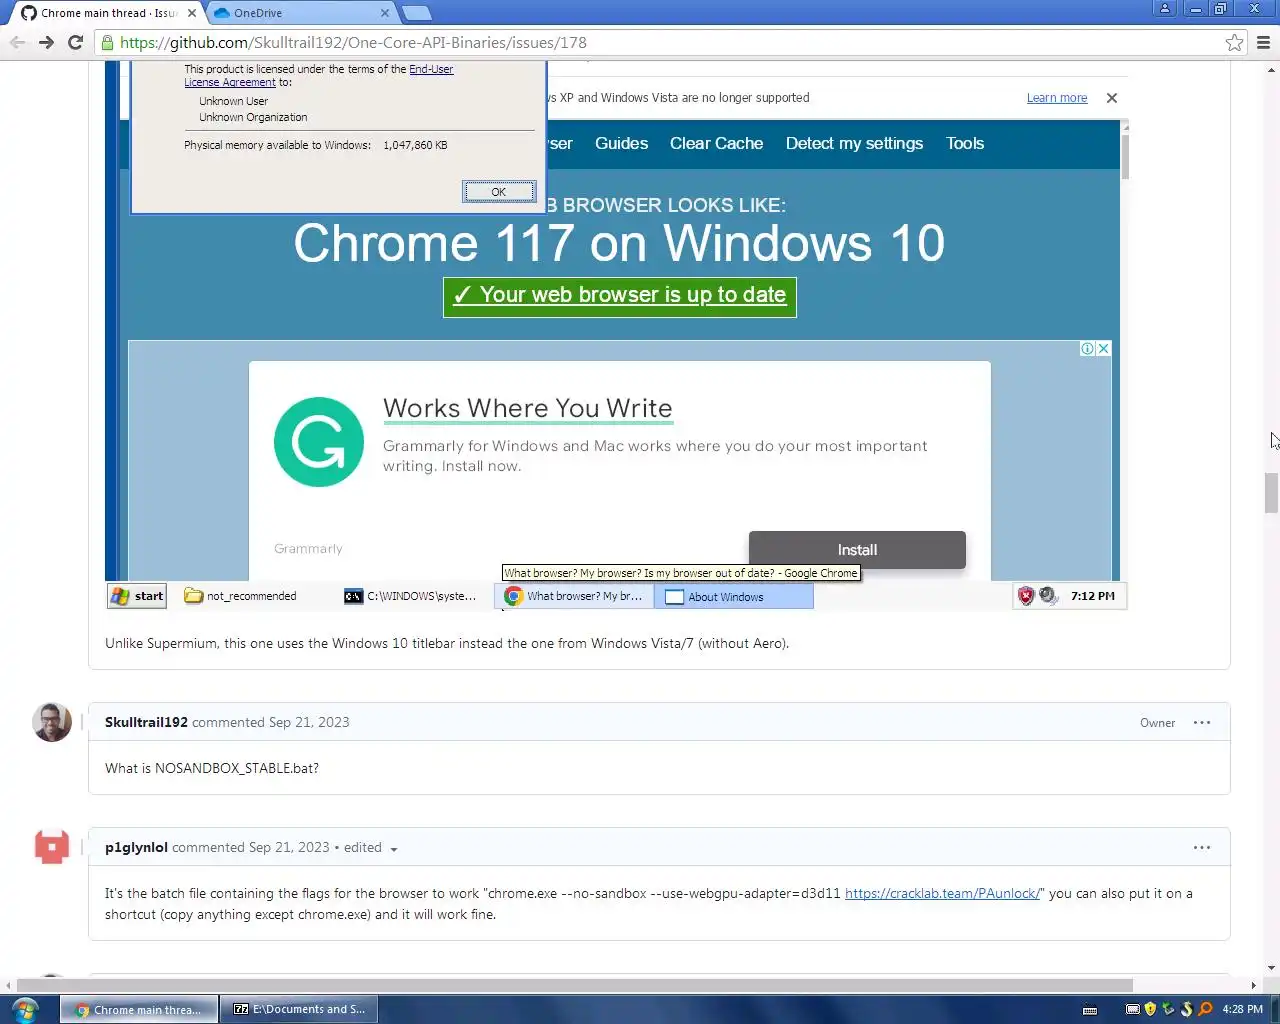Close the OneDrive tab
This screenshot has width=1280, height=1024.
(385, 13)
